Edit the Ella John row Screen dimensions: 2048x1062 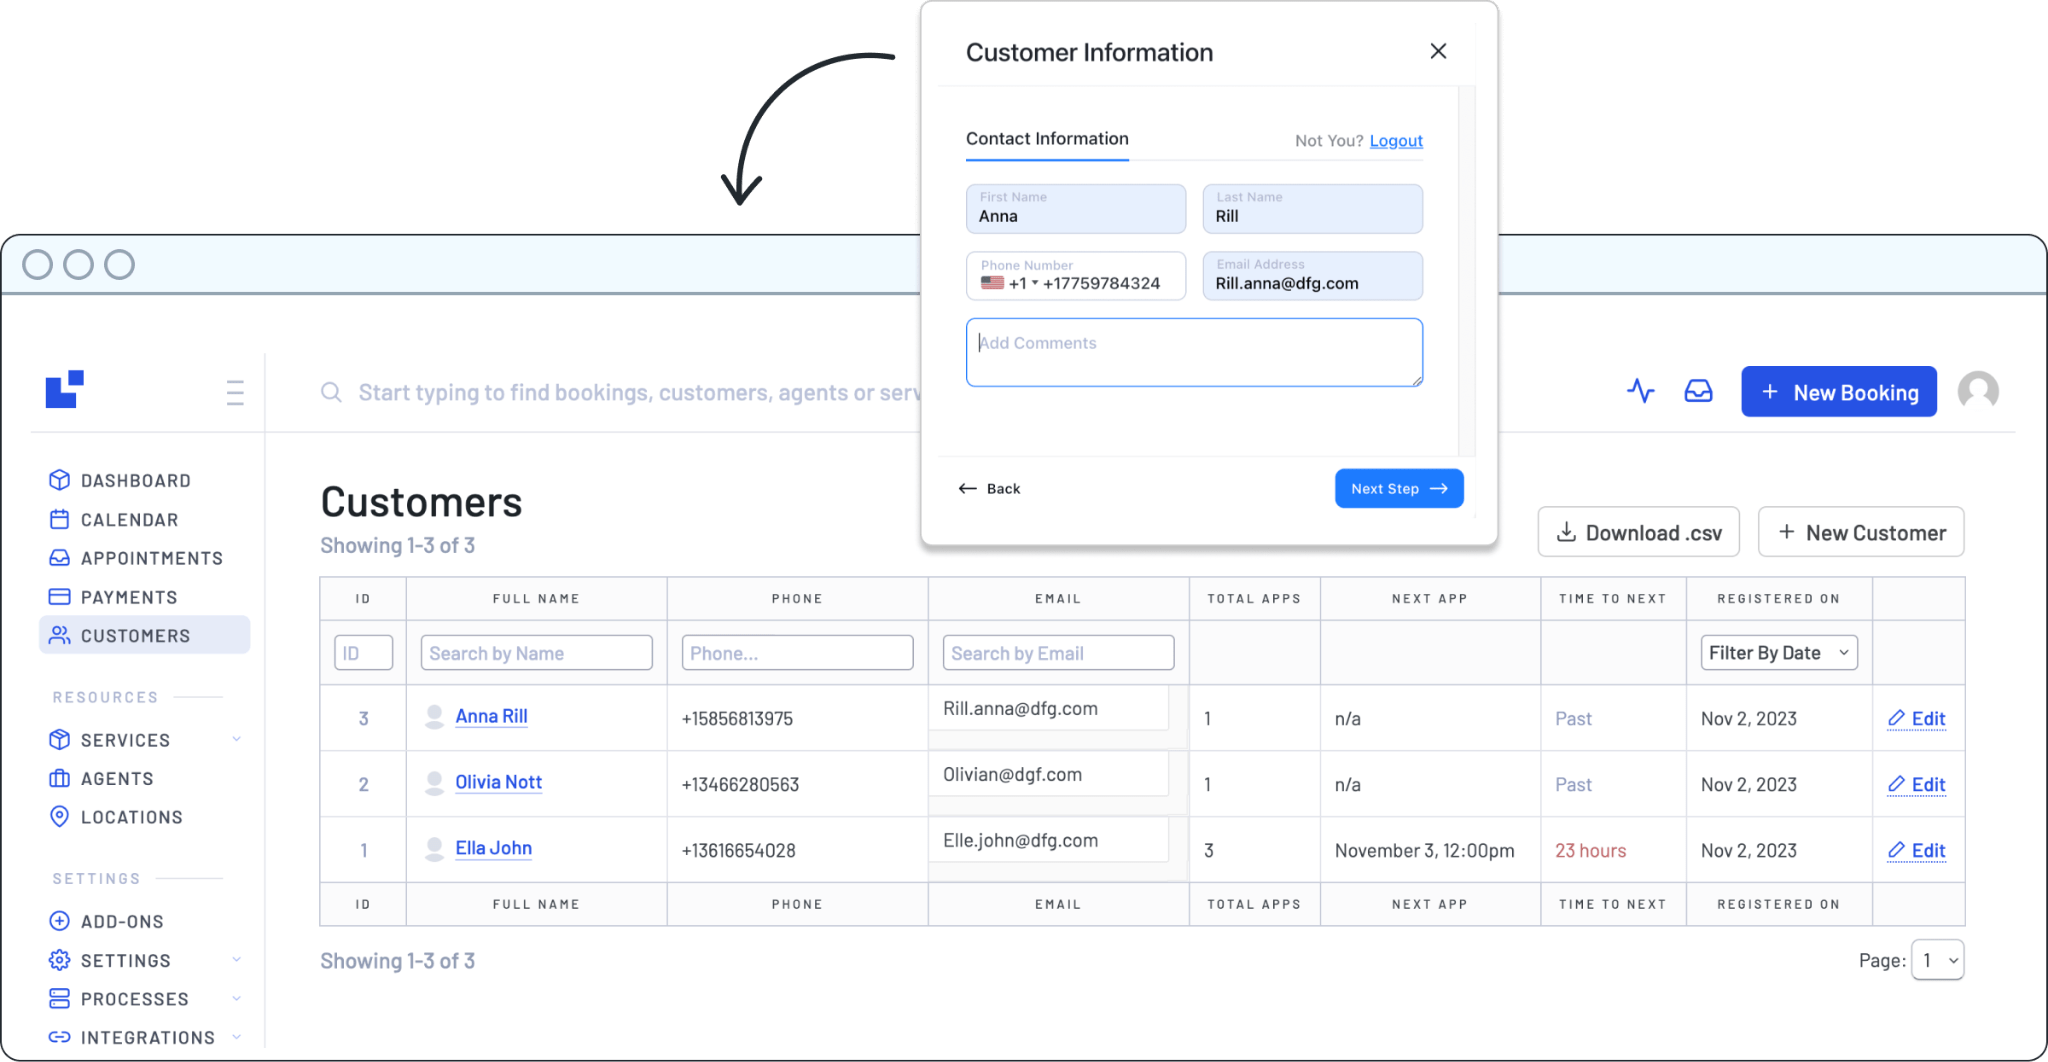(1916, 850)
